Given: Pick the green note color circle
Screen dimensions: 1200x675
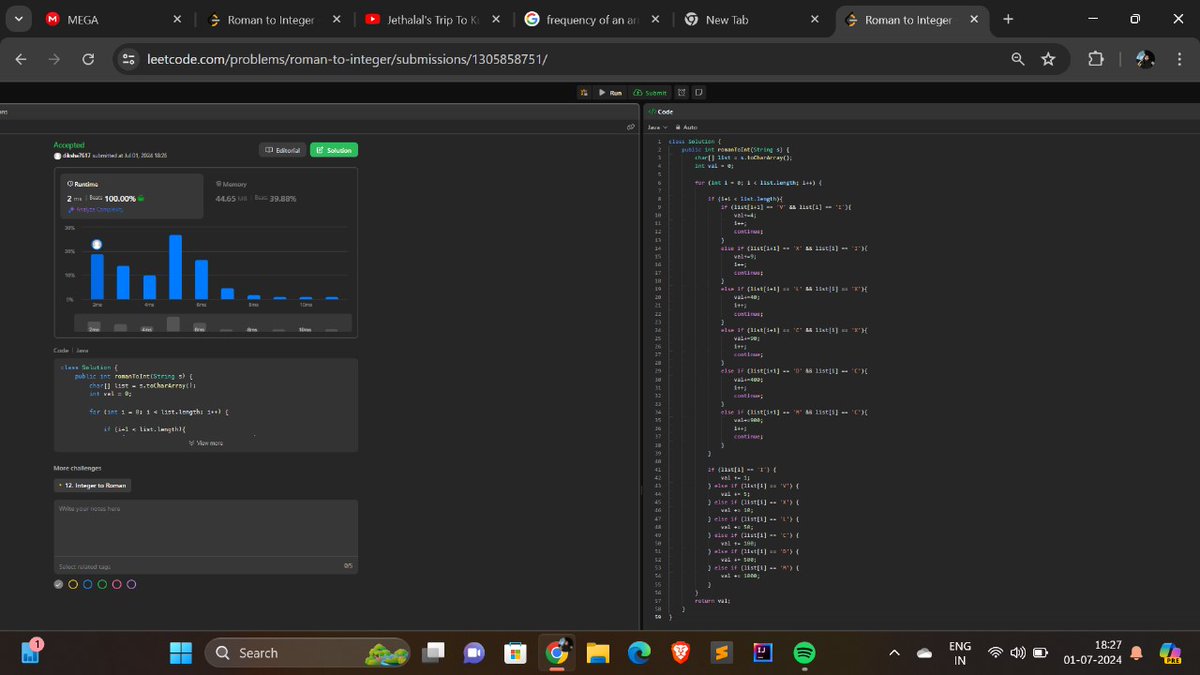Looking at the screenshot, I should (x=102, y=584).
